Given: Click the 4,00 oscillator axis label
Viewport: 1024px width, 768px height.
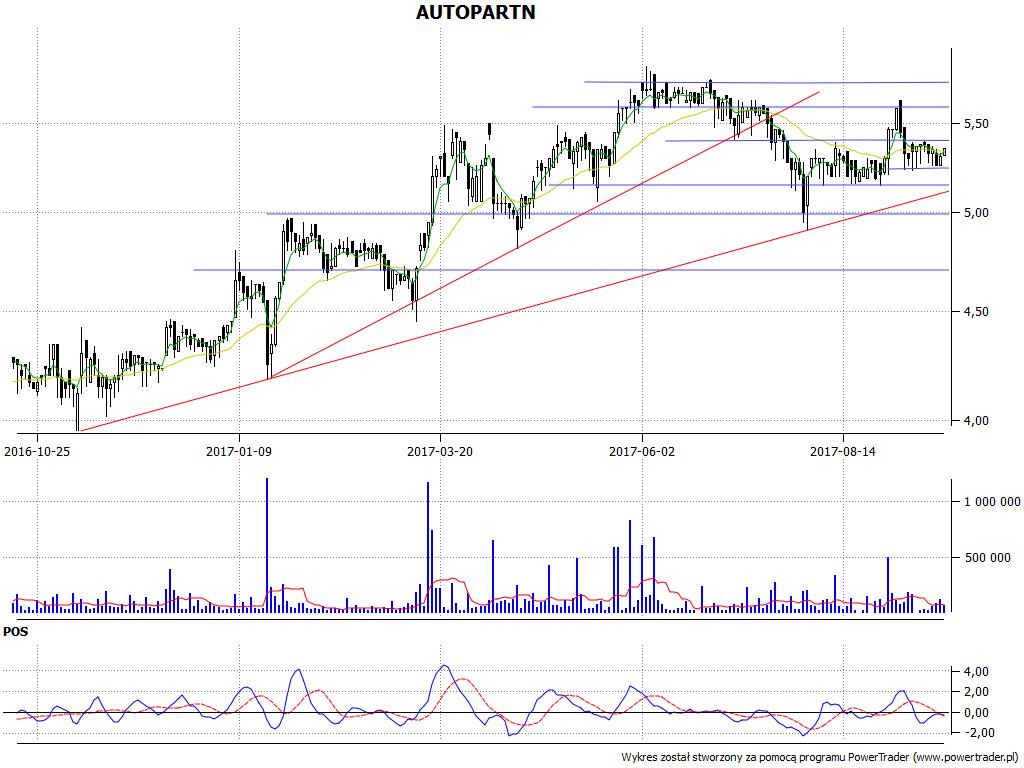Looking at the screenshot, I should [x=976, y=672].
